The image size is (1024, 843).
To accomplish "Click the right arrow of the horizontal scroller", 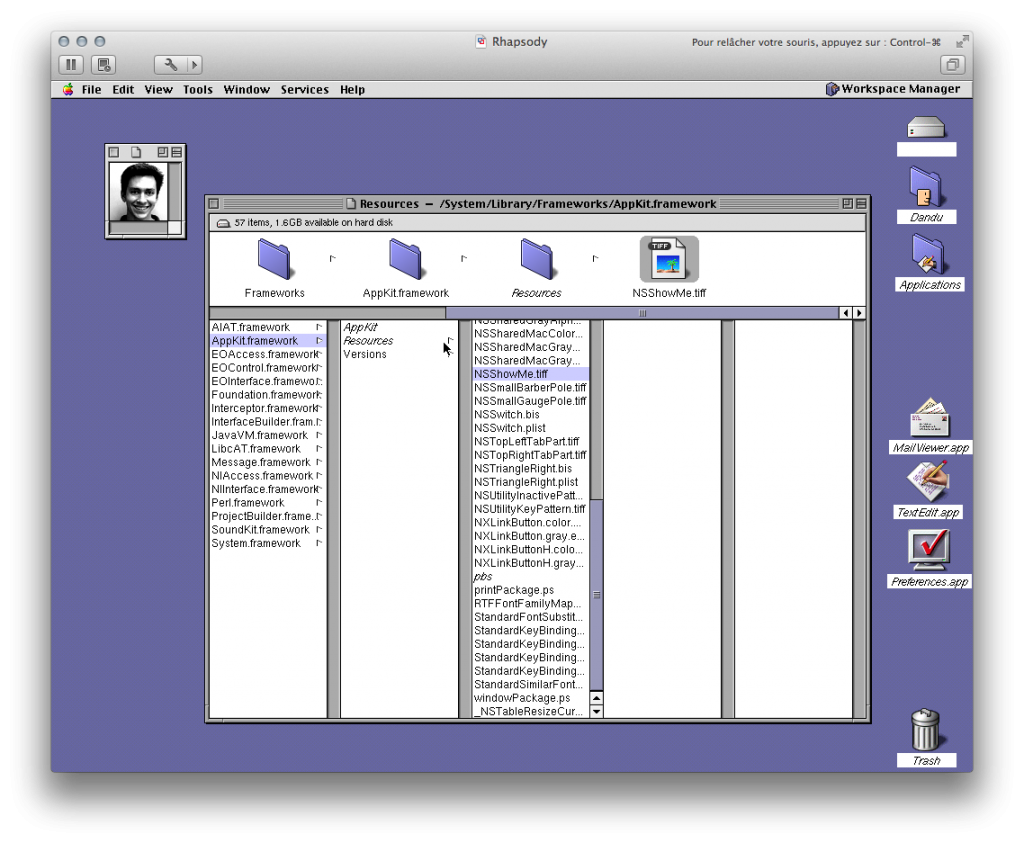I will coord(859,313).
